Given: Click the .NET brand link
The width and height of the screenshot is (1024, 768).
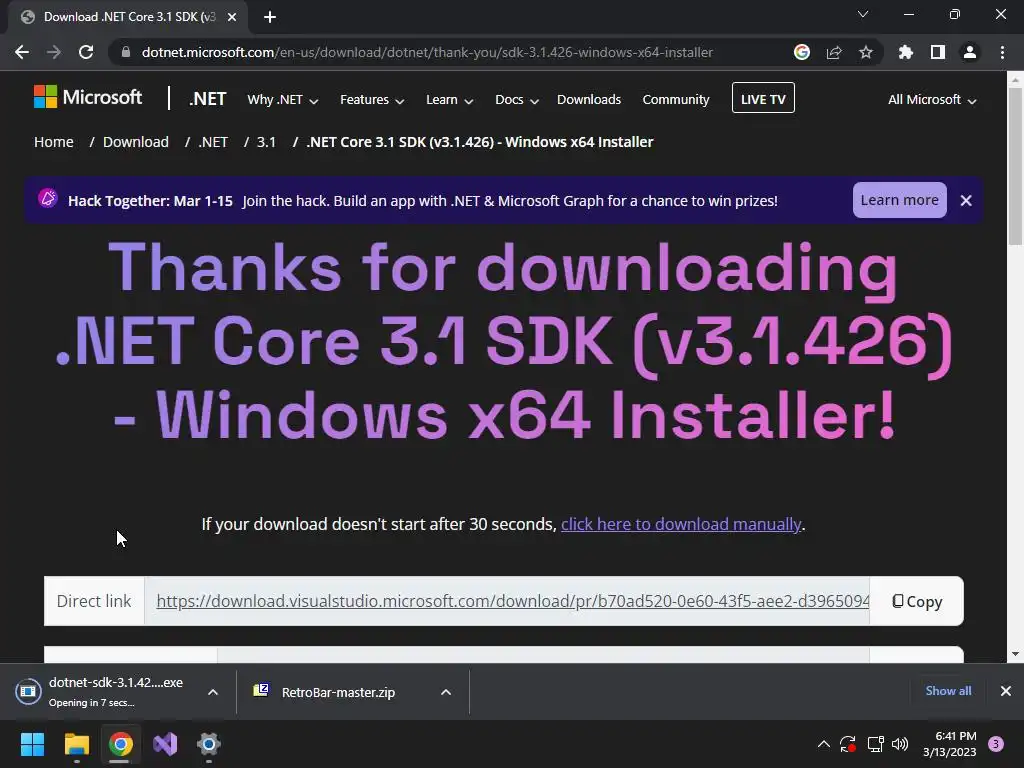Looking at the screenshot, I should (208, 99).
